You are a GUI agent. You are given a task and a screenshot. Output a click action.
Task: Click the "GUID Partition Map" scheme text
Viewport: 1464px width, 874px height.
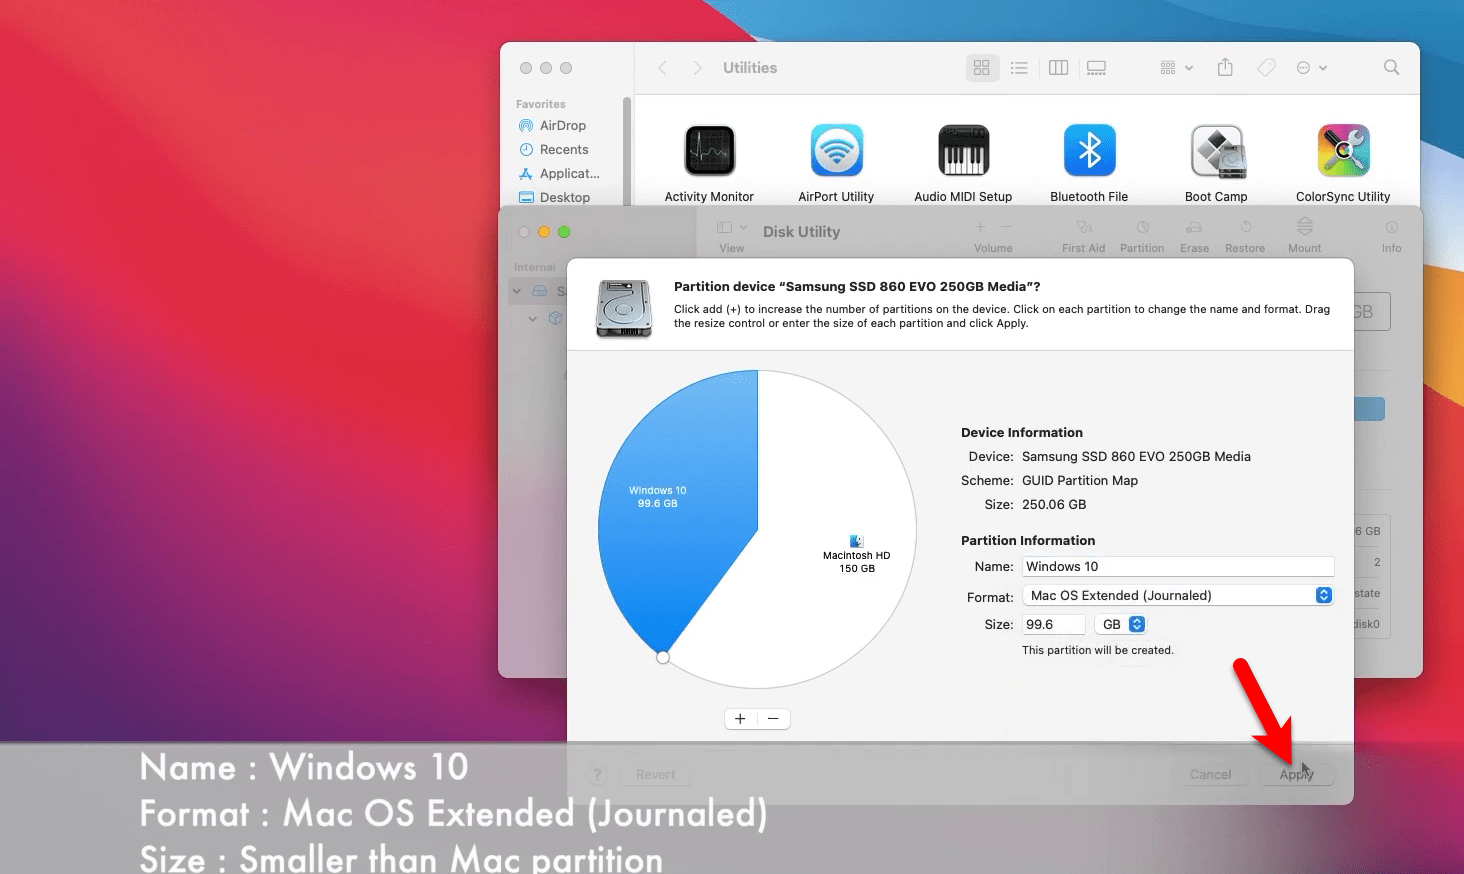(1080, 481)
